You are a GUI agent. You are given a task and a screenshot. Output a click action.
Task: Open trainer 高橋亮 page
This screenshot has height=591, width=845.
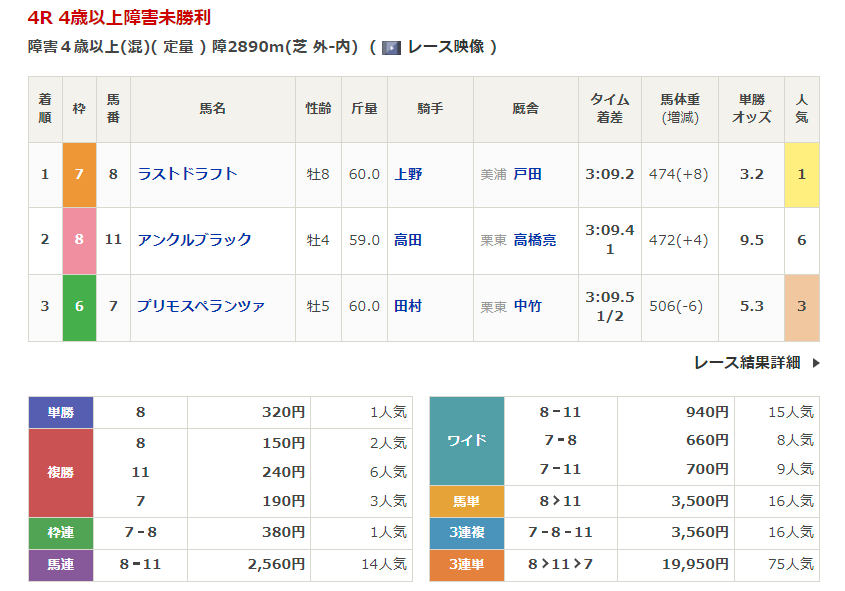point(535,240)
